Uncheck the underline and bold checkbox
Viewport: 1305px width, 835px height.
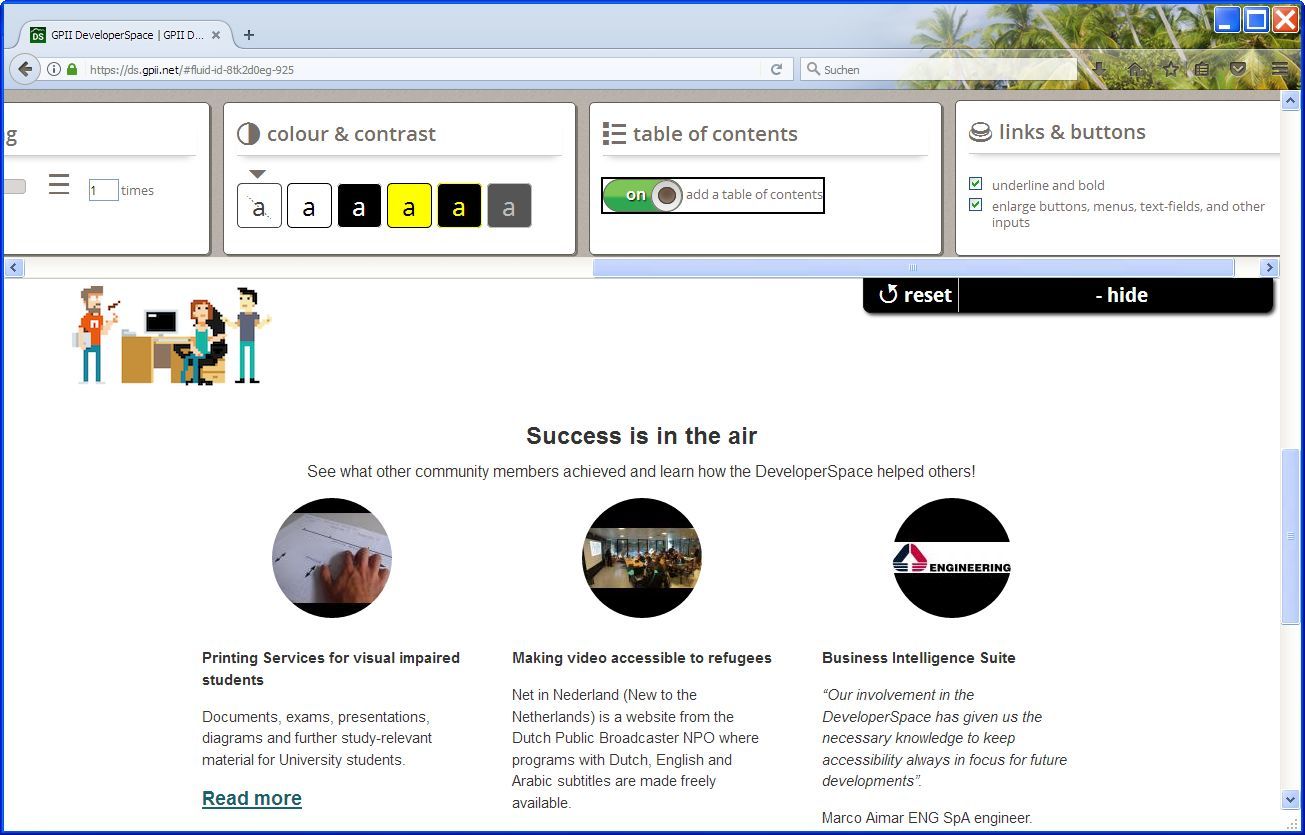pos(975,184)
